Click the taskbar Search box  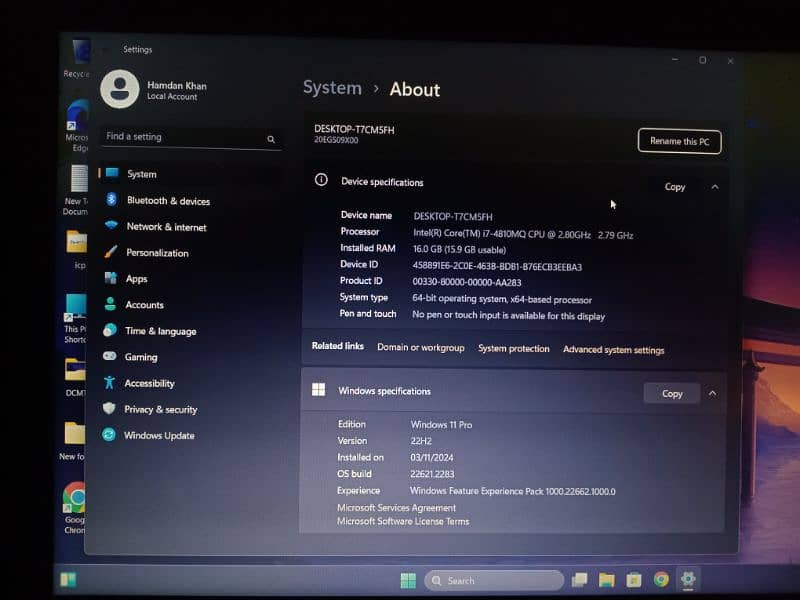click(x=494, y=580)
